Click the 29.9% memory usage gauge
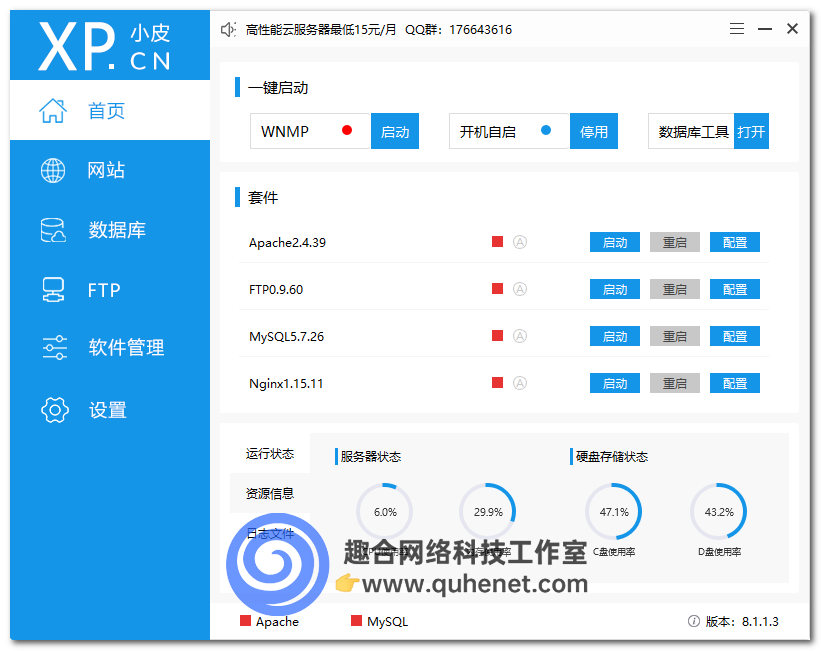 pyautogui.click(x=488, y=512)
